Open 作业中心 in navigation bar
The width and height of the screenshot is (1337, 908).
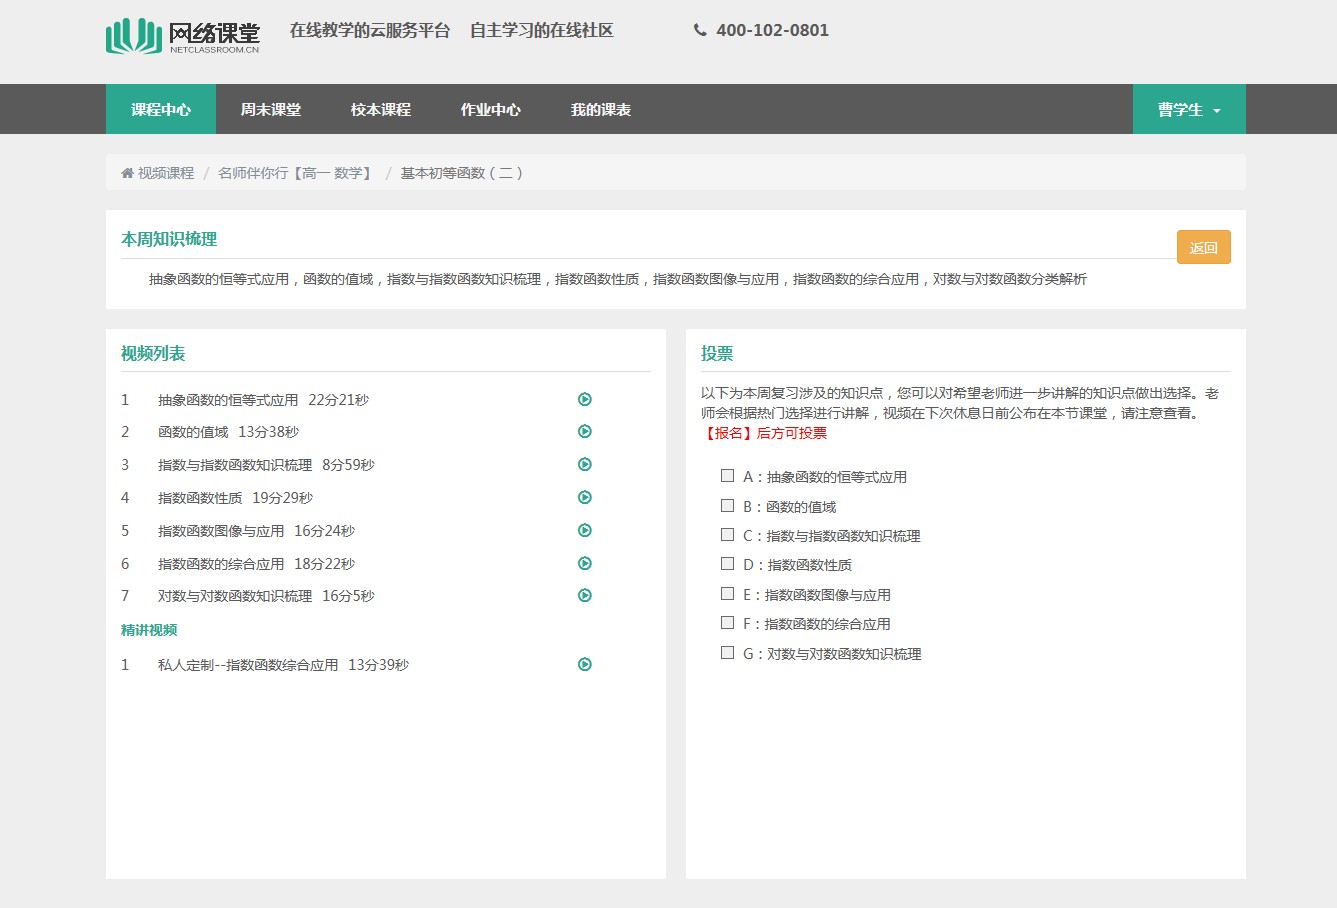490,110
